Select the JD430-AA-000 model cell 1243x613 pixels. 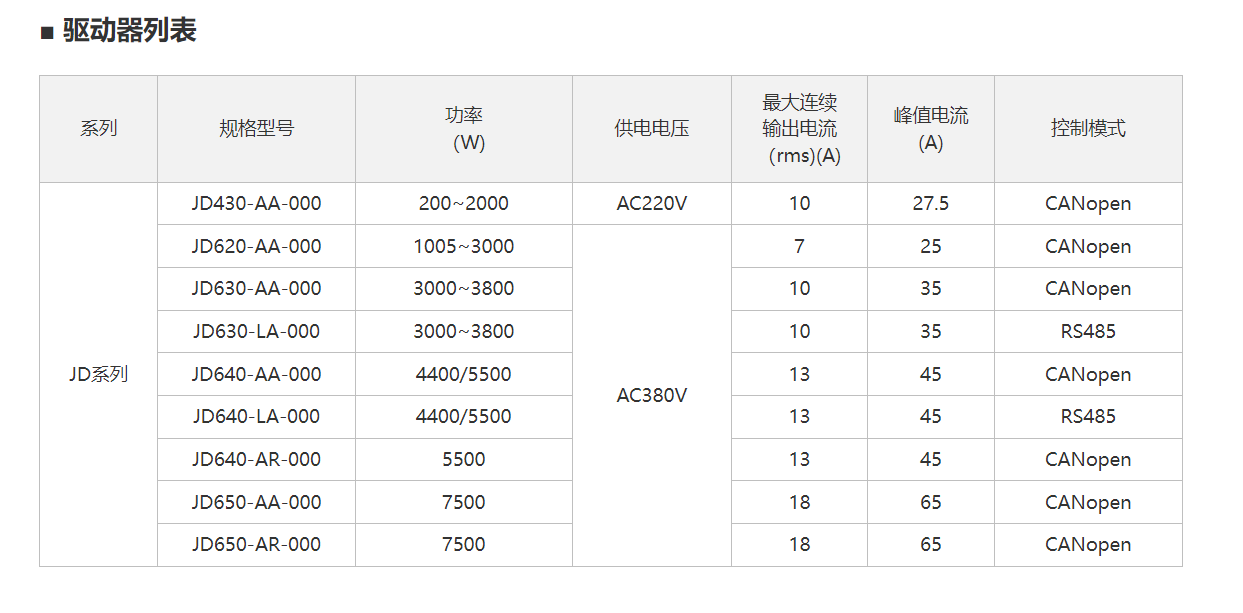(x=256, y=204)
